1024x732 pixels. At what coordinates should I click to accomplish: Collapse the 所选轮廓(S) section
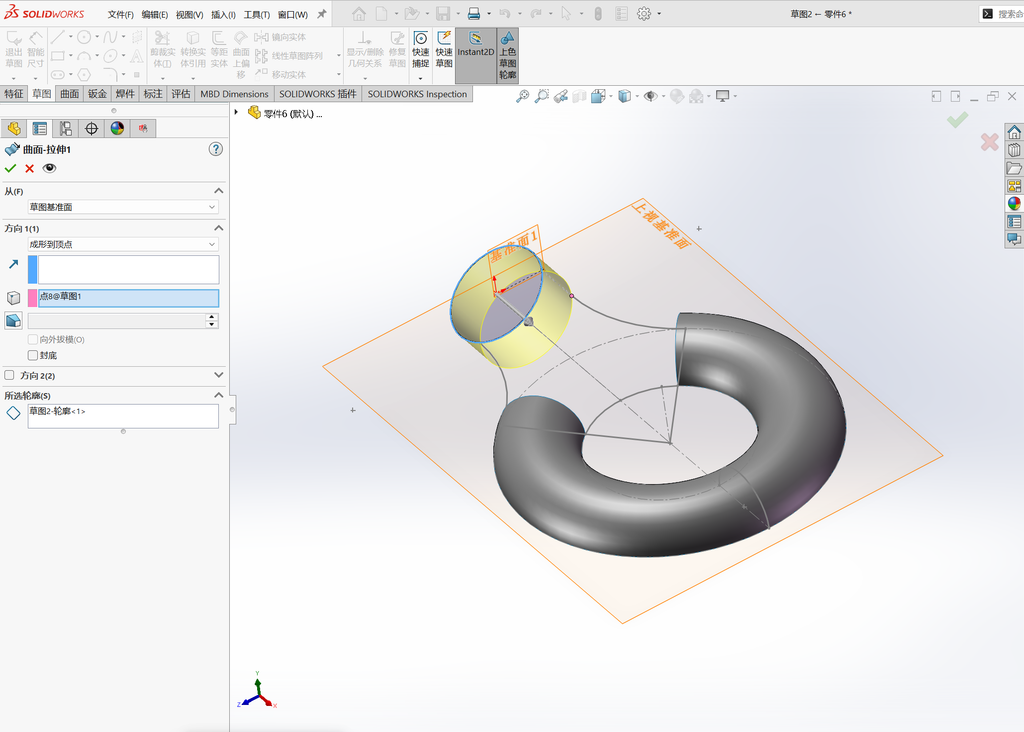coord(219,395)
